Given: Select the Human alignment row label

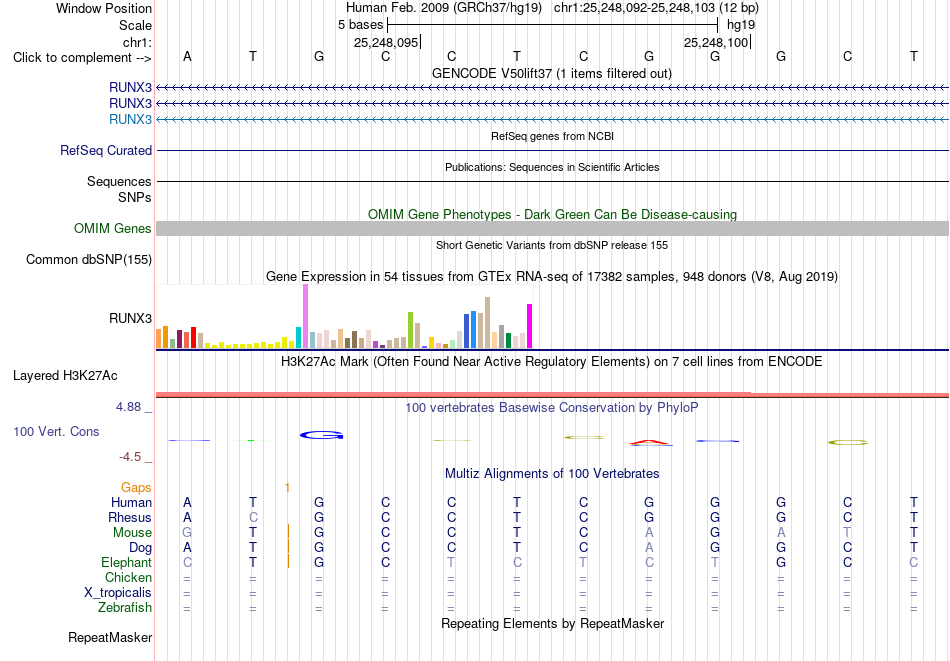Looking at the screenshot, I should pyautogui.click(x=131, y=502).
